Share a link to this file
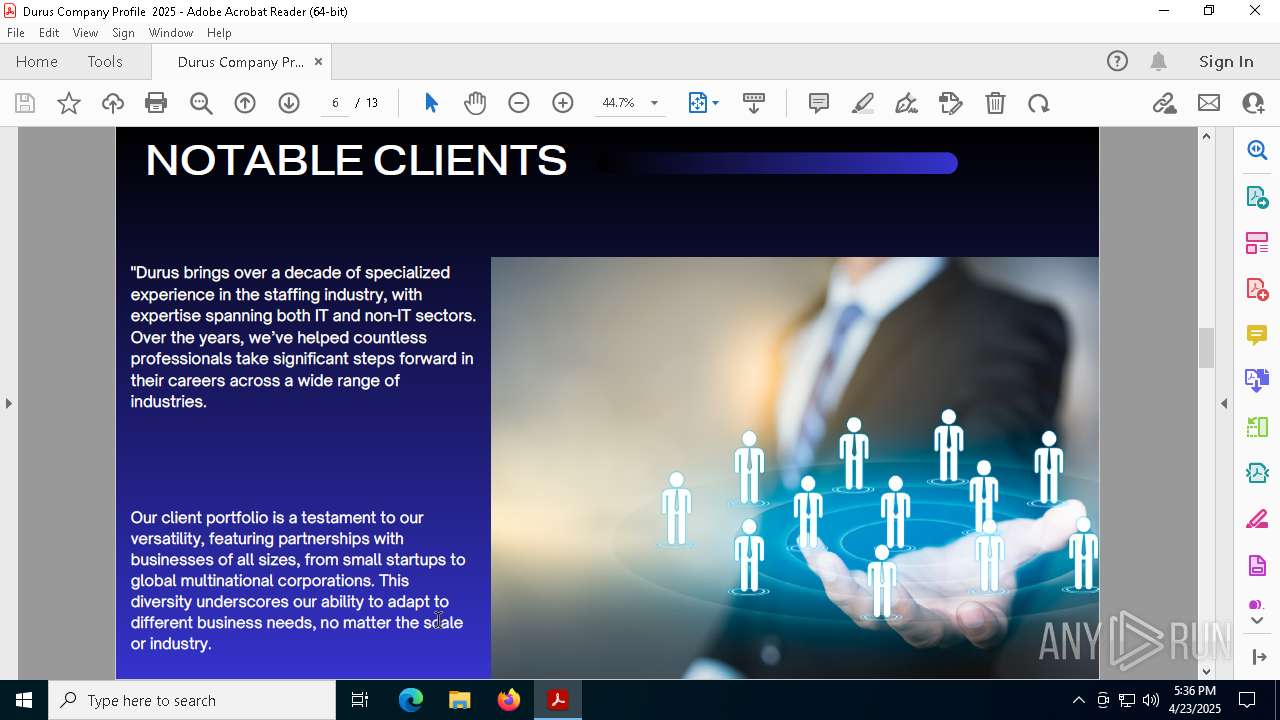Viewport: 1280px width, 720px height. (1164, 103)
